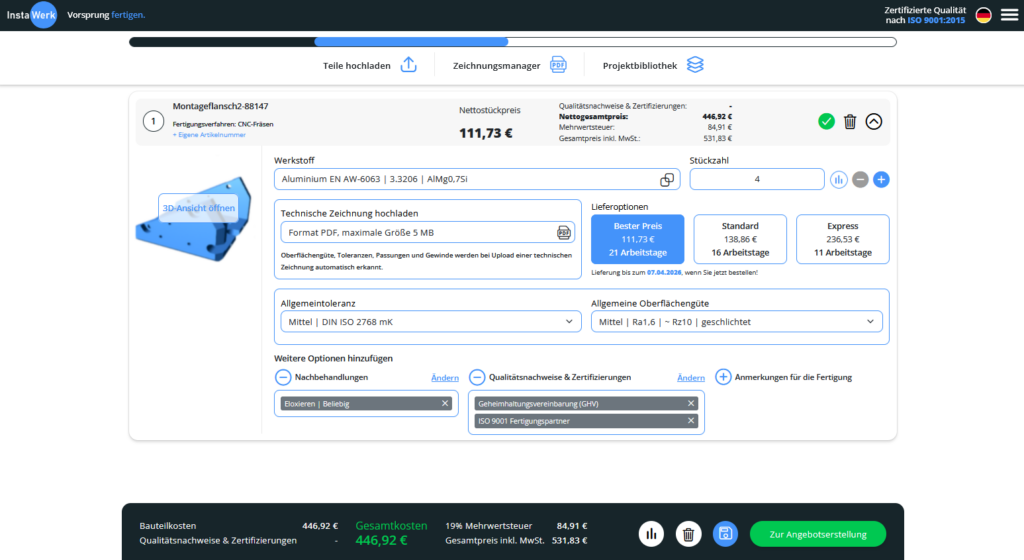The image size is (1024, 560).
Task: Open the Allgemeintoleranz dropdown
Action: pos(427,322)
